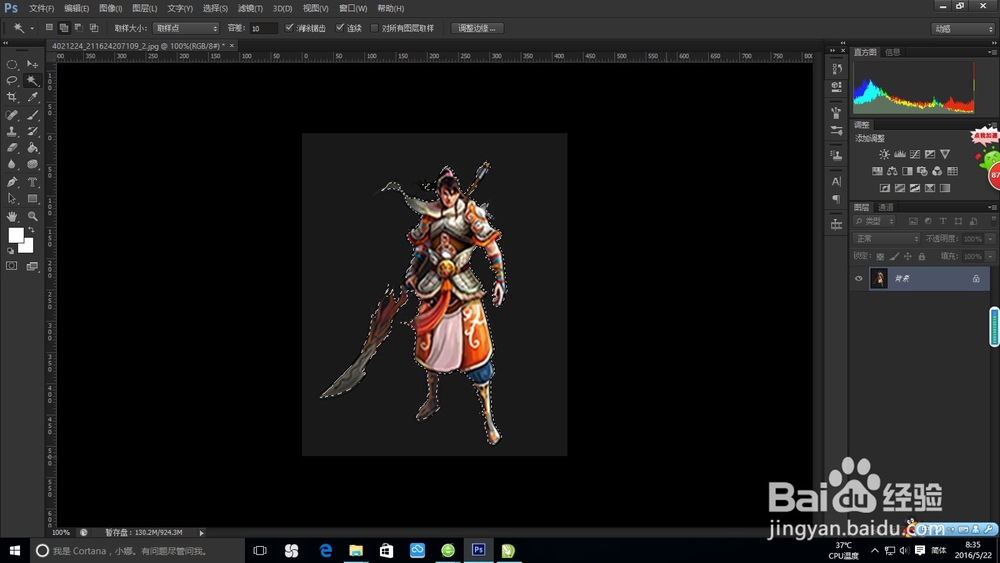This screenshot has height=563, width=1000.
Task: Click the white foreground color swatch
Action: (16, 235)
